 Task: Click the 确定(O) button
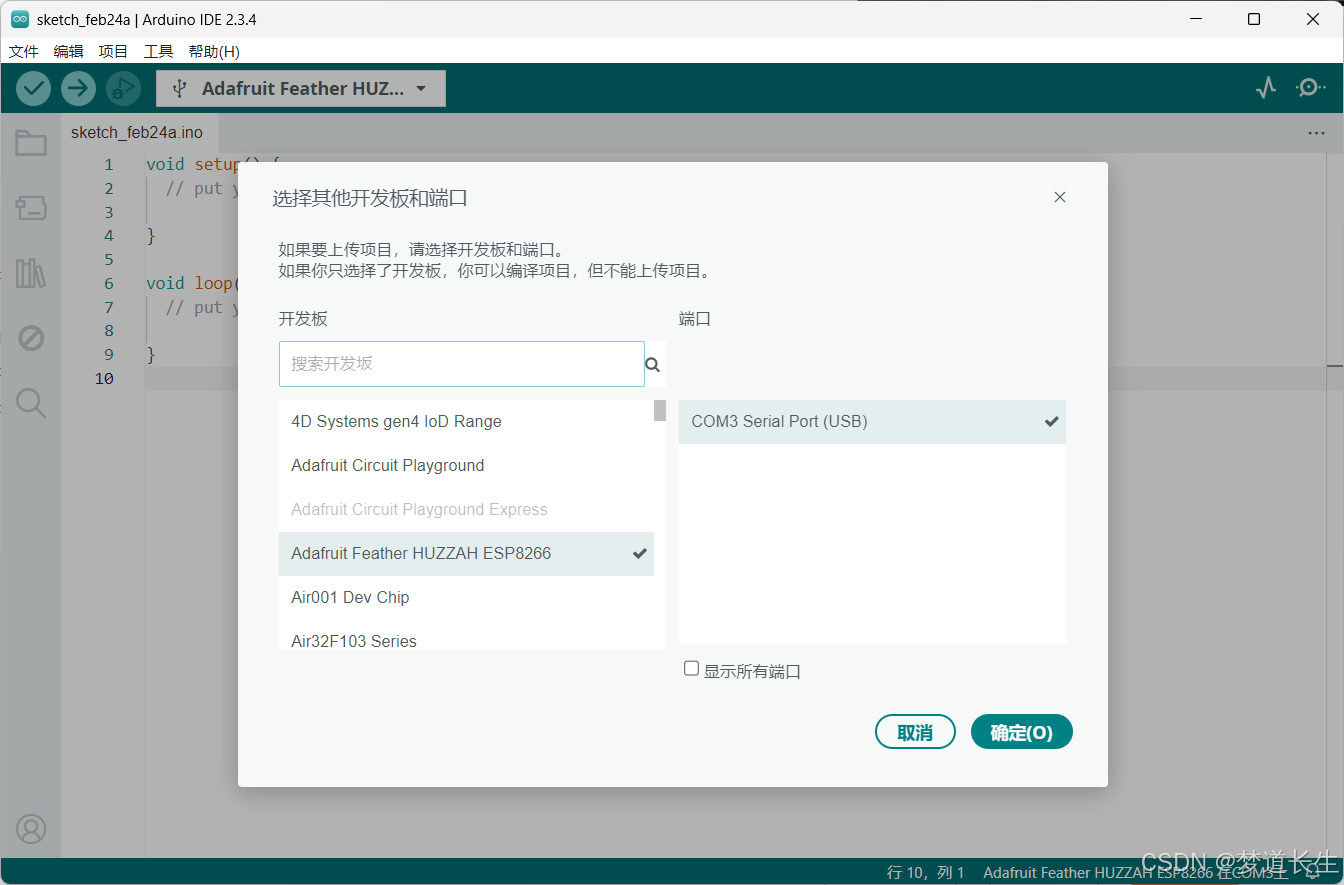click(1021, 732)
